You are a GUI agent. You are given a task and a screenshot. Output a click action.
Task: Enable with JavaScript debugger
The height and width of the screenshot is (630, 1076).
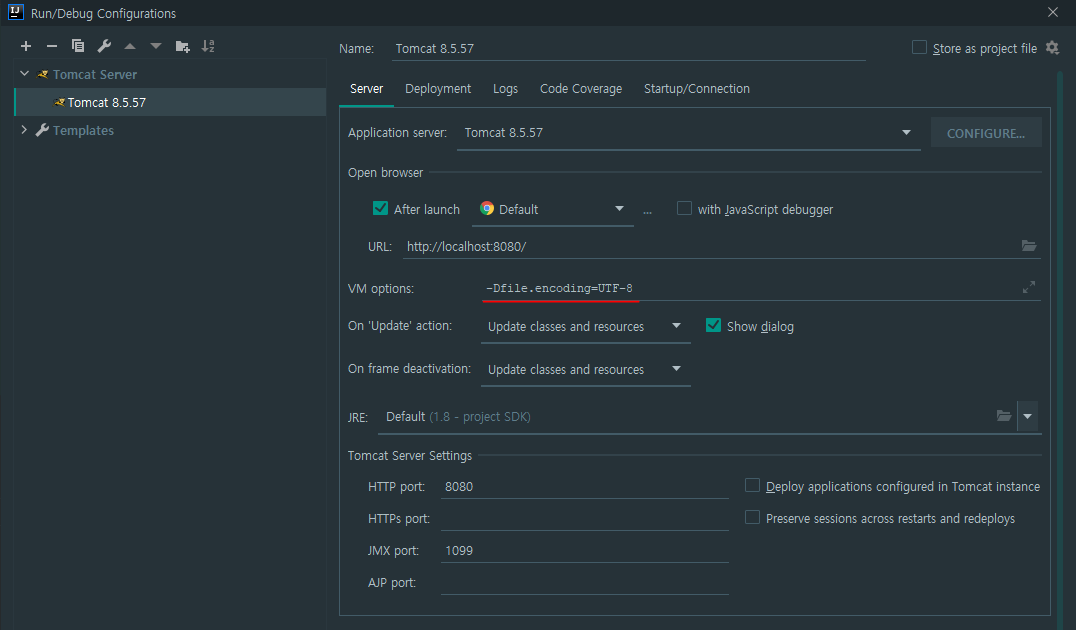tap(684, 208)
